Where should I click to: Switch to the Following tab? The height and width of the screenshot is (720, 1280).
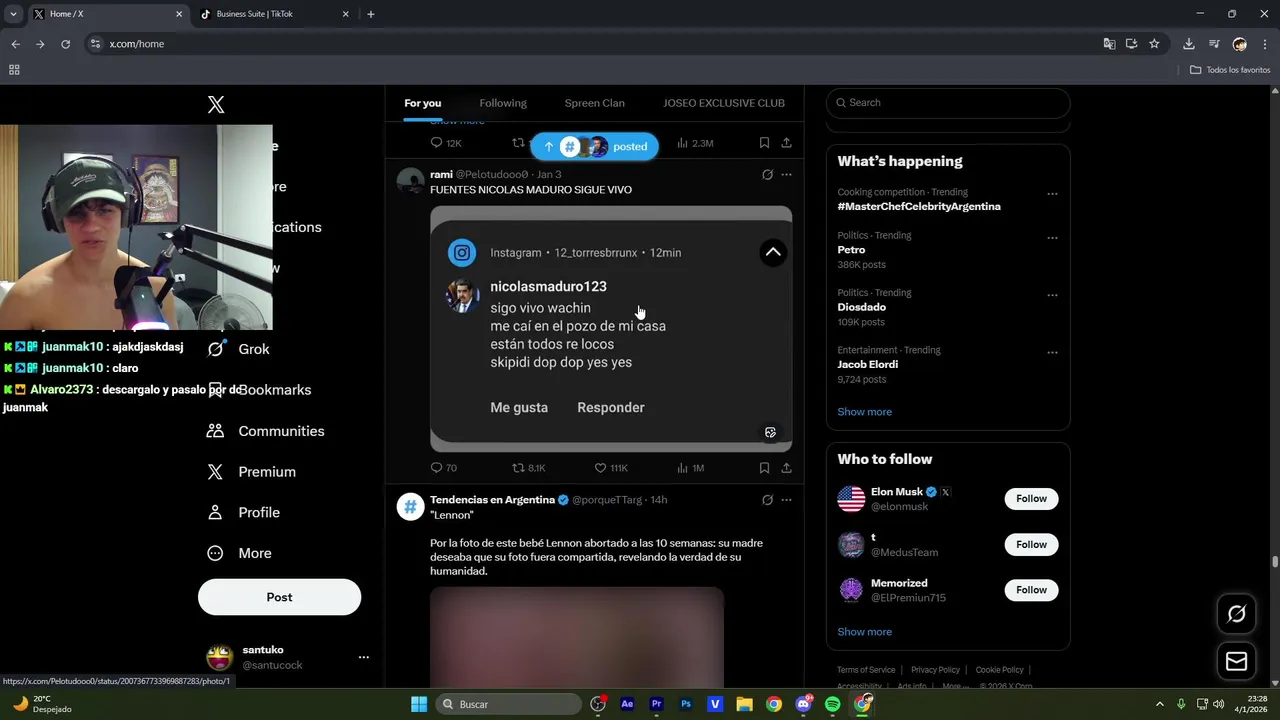503,103
